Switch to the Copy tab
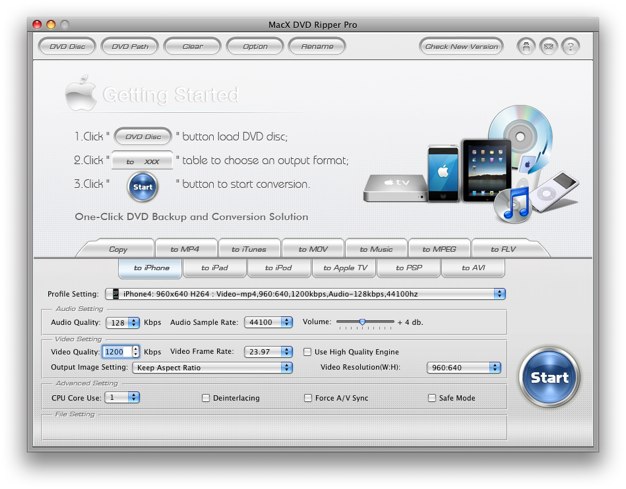626x489 pixels. [x=118, y=249]
